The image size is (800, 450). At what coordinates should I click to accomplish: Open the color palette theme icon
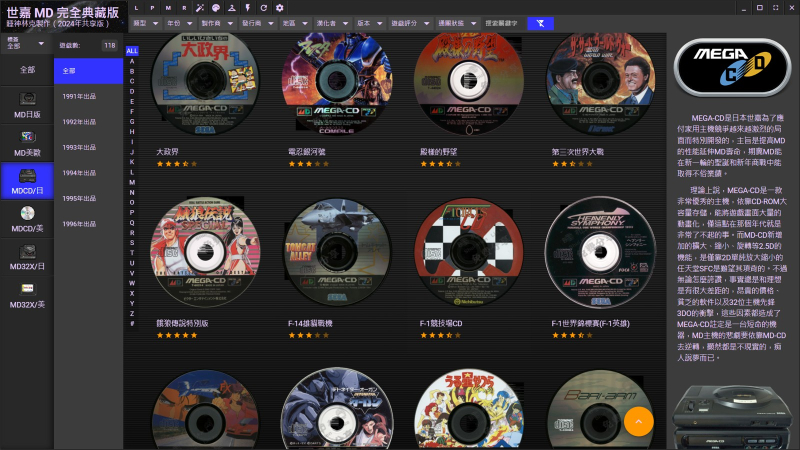[x=216, y=8]
